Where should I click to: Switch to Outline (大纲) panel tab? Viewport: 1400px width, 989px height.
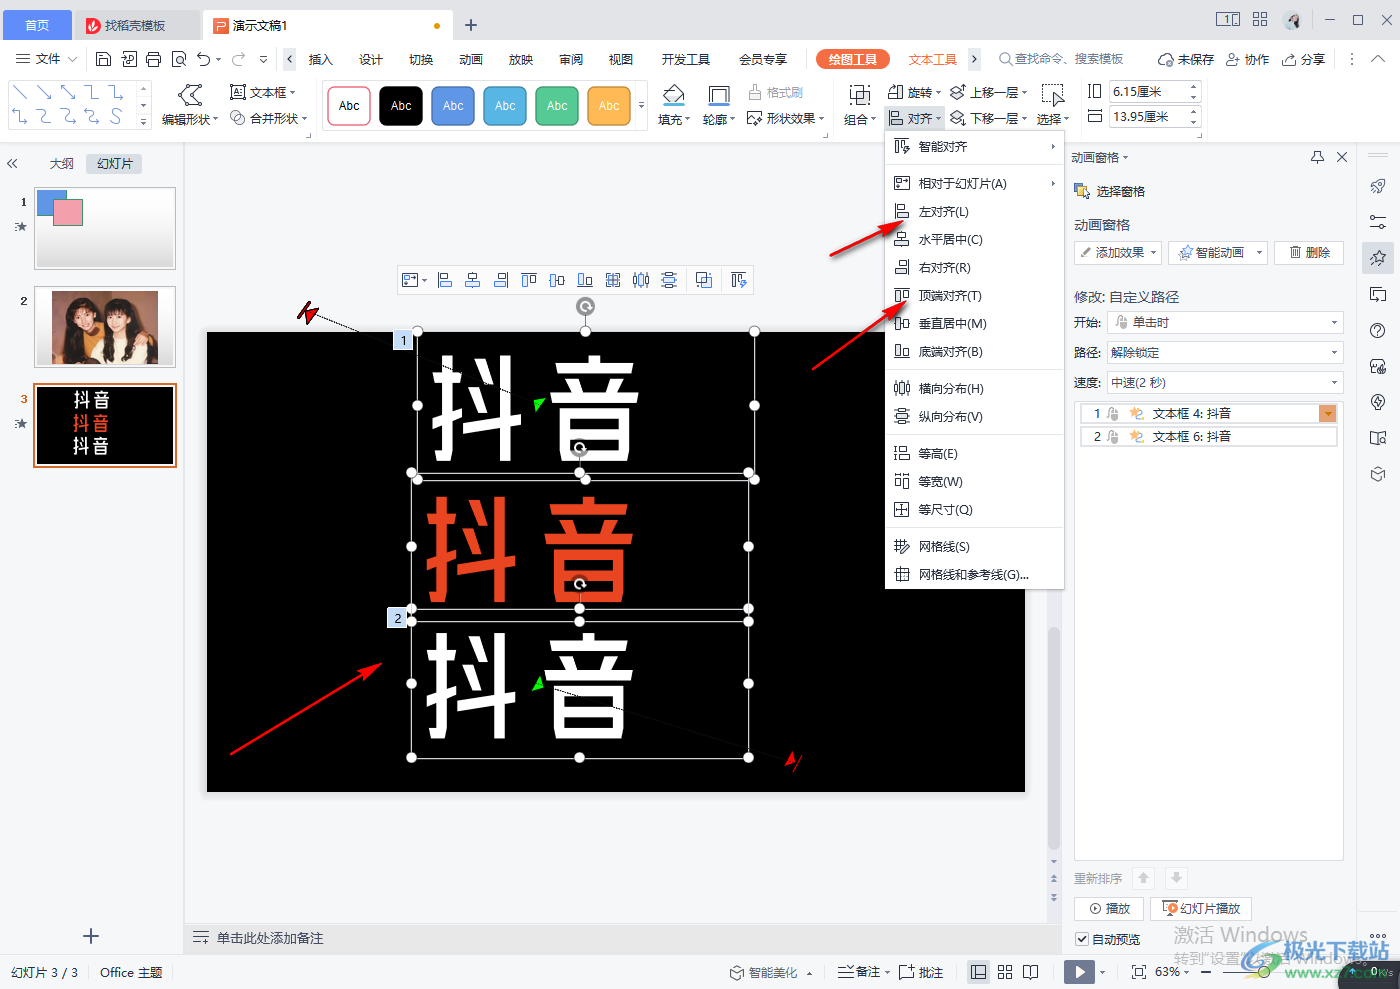pyautogui.click(x=62, y=164)
